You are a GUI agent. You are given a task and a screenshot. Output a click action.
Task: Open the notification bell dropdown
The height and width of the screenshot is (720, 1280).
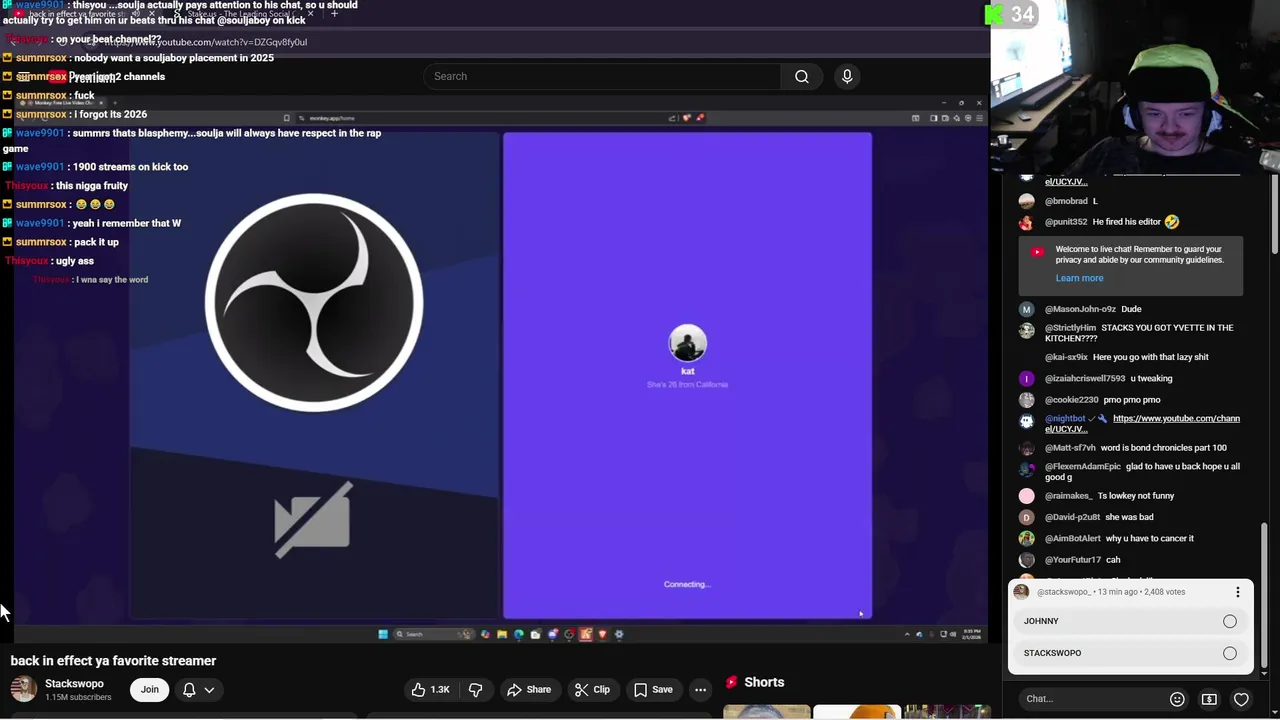[x=198, y=689]
